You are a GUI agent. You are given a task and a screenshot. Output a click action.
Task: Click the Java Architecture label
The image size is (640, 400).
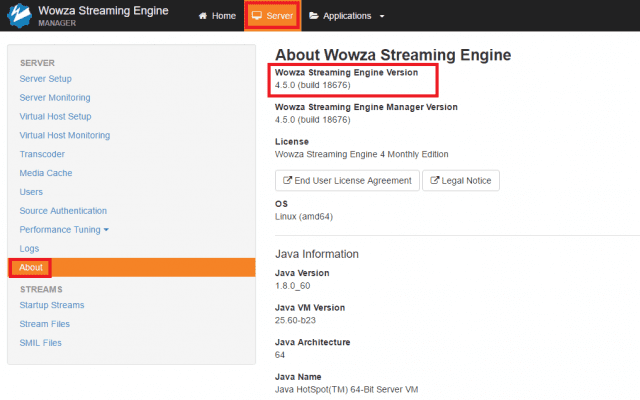coord(313,342)
